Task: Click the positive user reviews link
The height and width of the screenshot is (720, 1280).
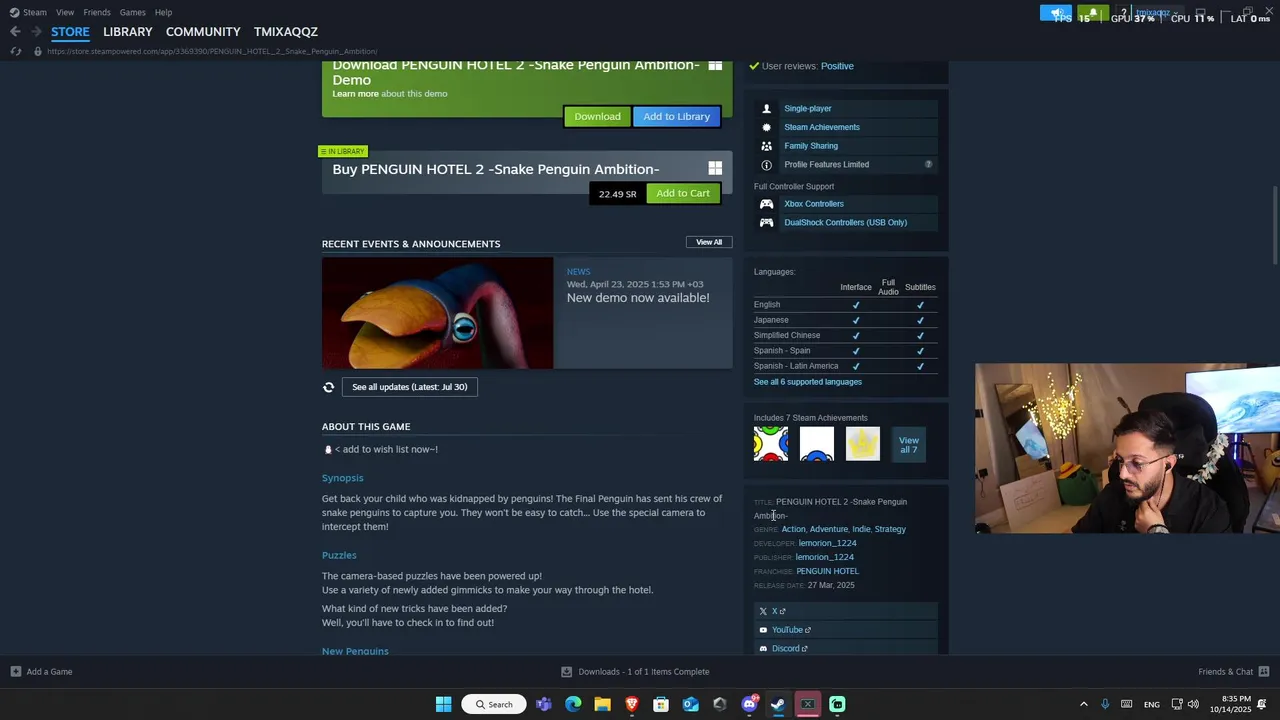Action: pyautogui.click(x=837, y=66)
